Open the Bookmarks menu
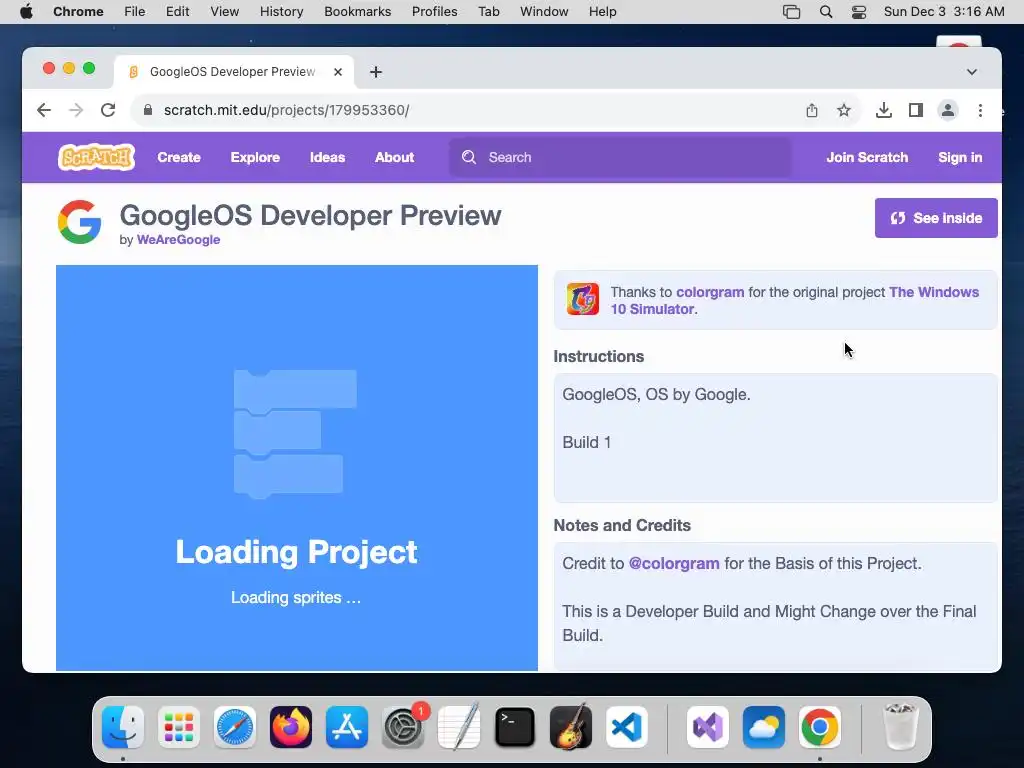 (x=357, y=12)
